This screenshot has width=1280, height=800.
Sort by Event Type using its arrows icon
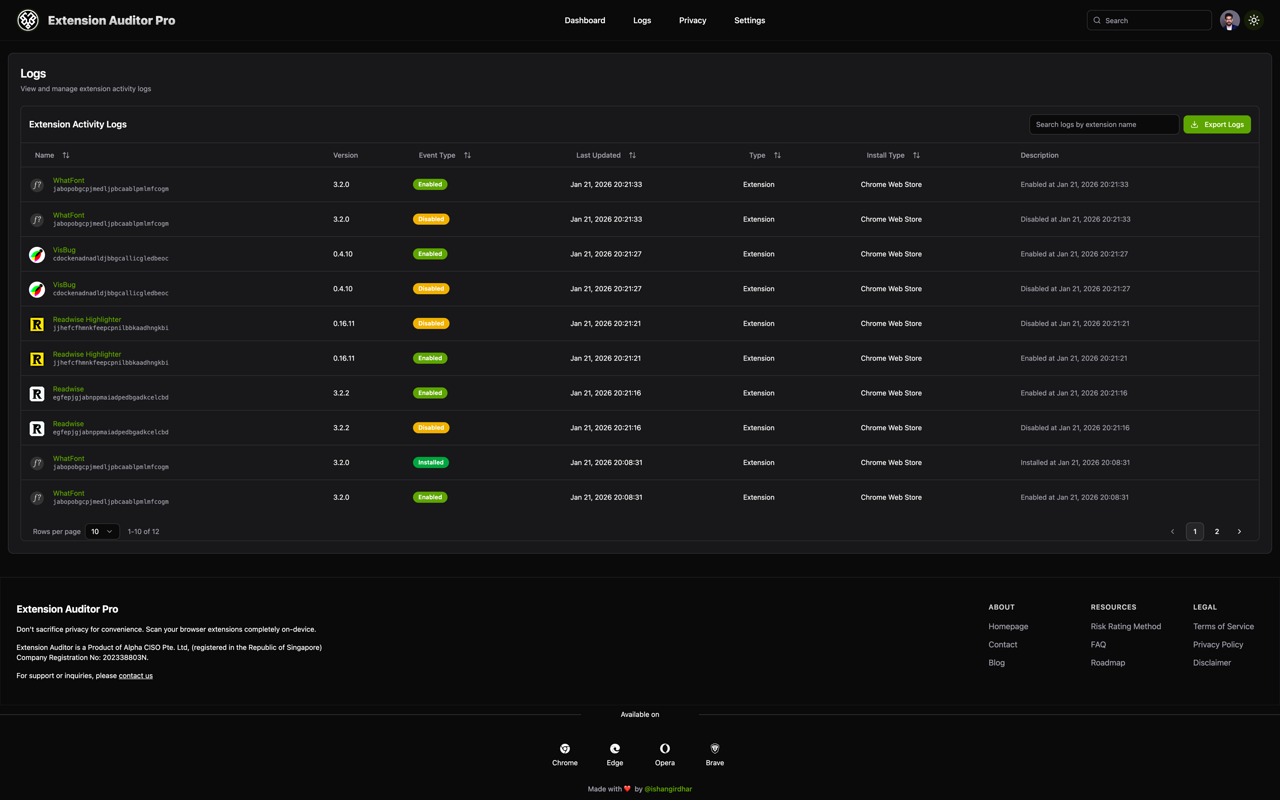pos(467,155)
